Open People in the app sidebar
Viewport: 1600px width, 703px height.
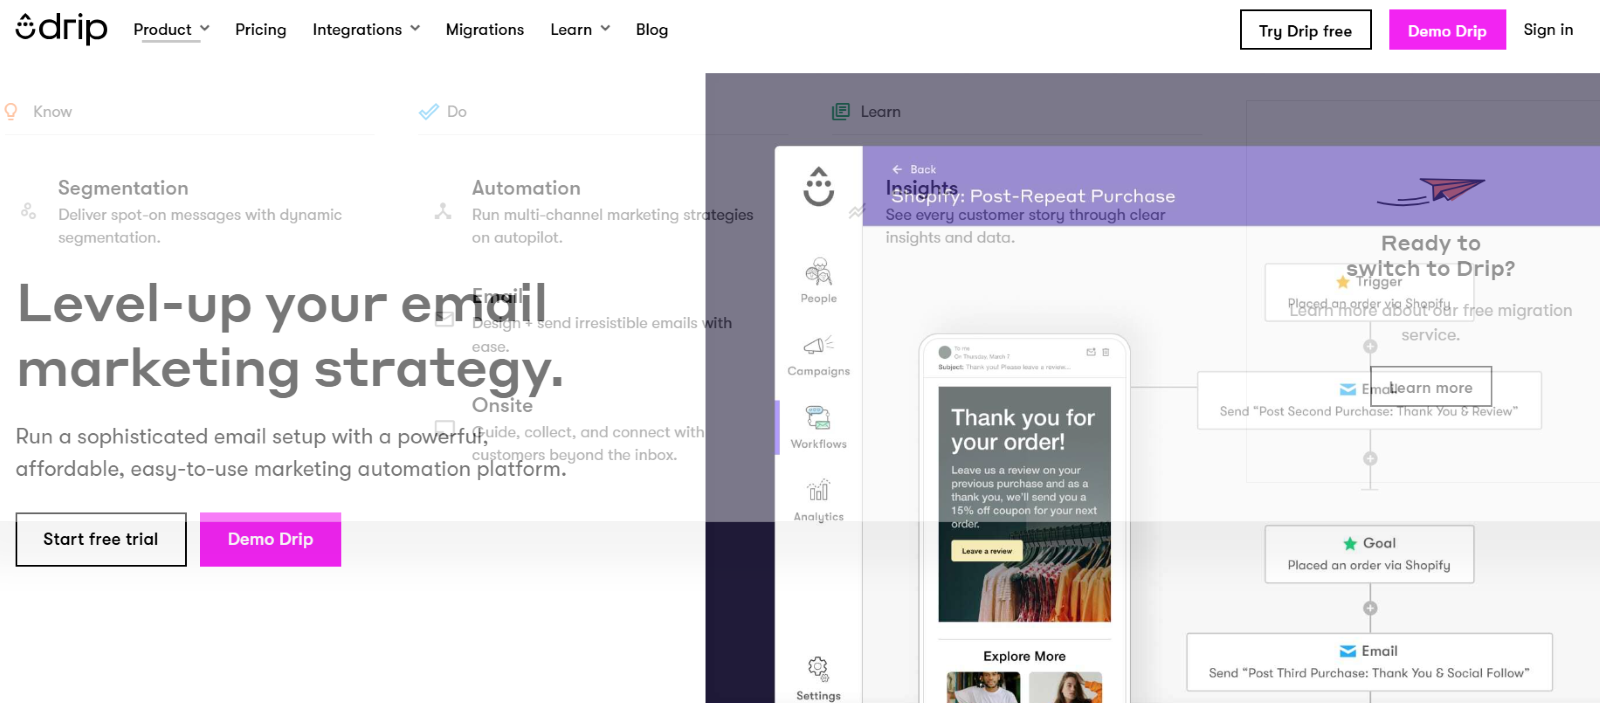(818, 281)
